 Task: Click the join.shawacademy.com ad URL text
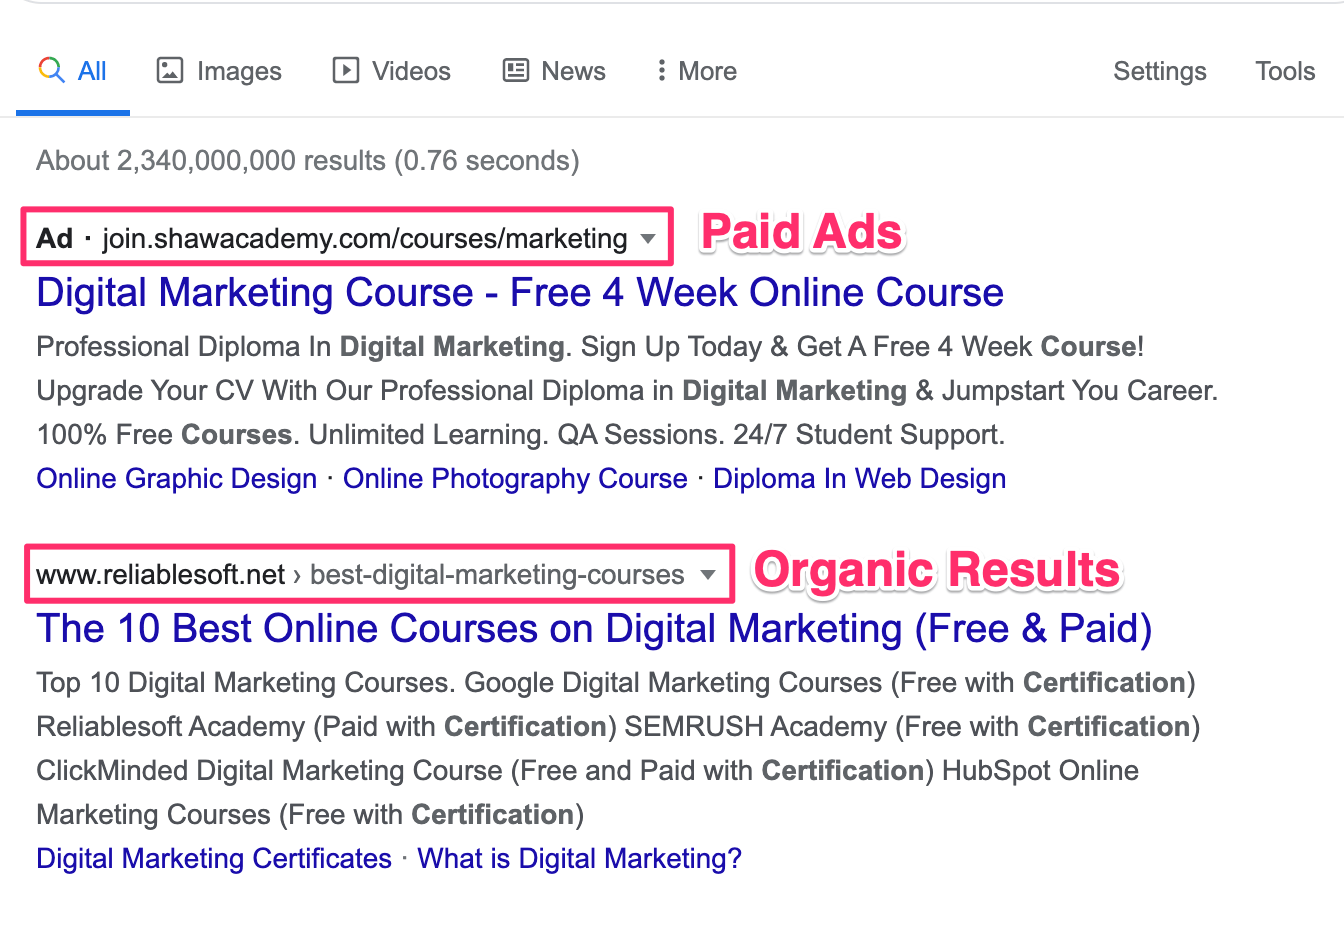tap(364, 239)
